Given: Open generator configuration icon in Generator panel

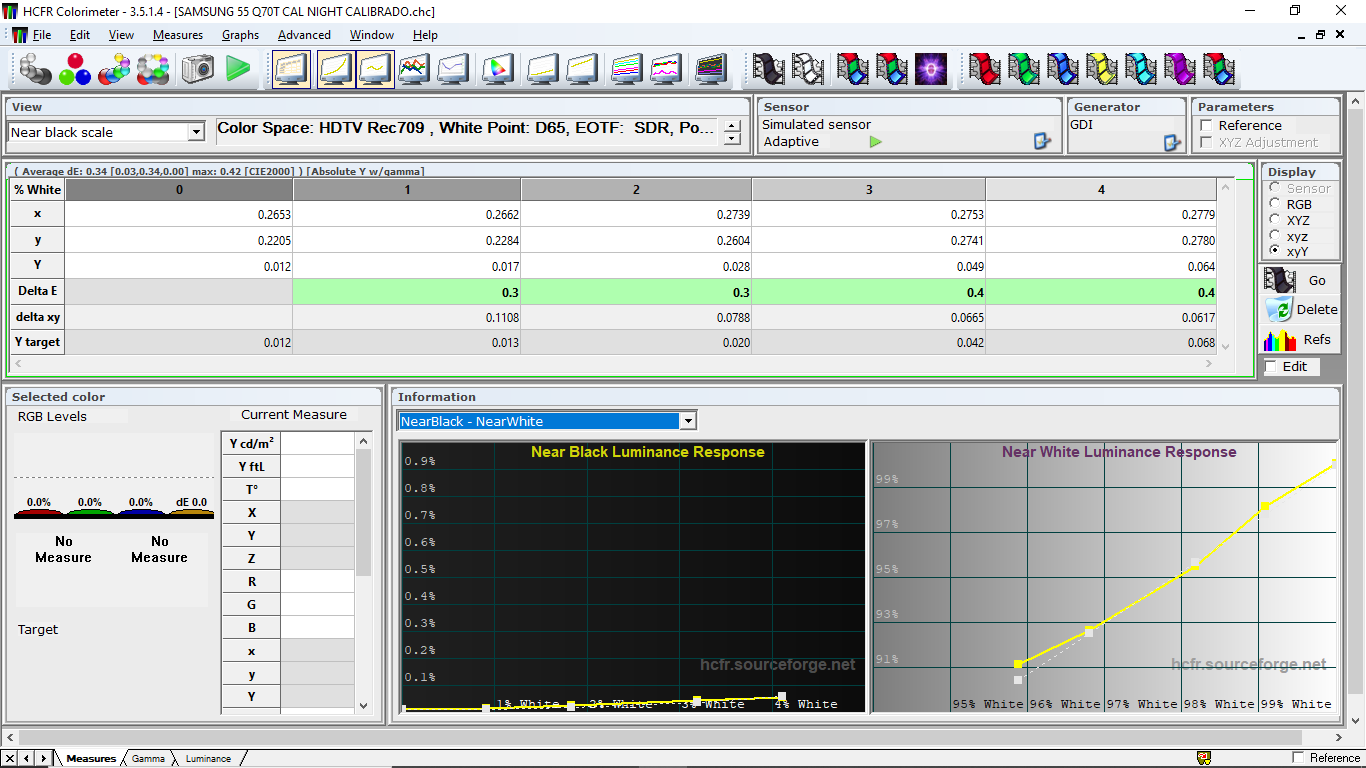Looking at the screenshot, I should (x=1172, y=142).
